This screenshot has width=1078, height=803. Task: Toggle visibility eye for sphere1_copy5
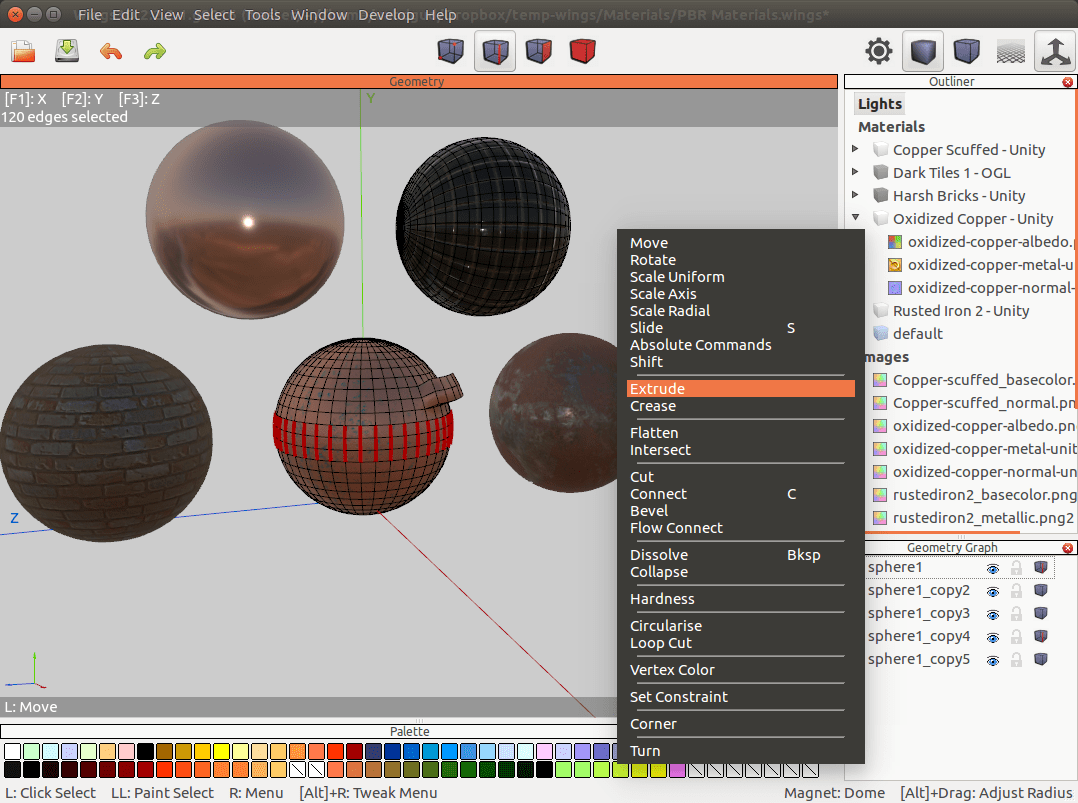click(993, 661)
